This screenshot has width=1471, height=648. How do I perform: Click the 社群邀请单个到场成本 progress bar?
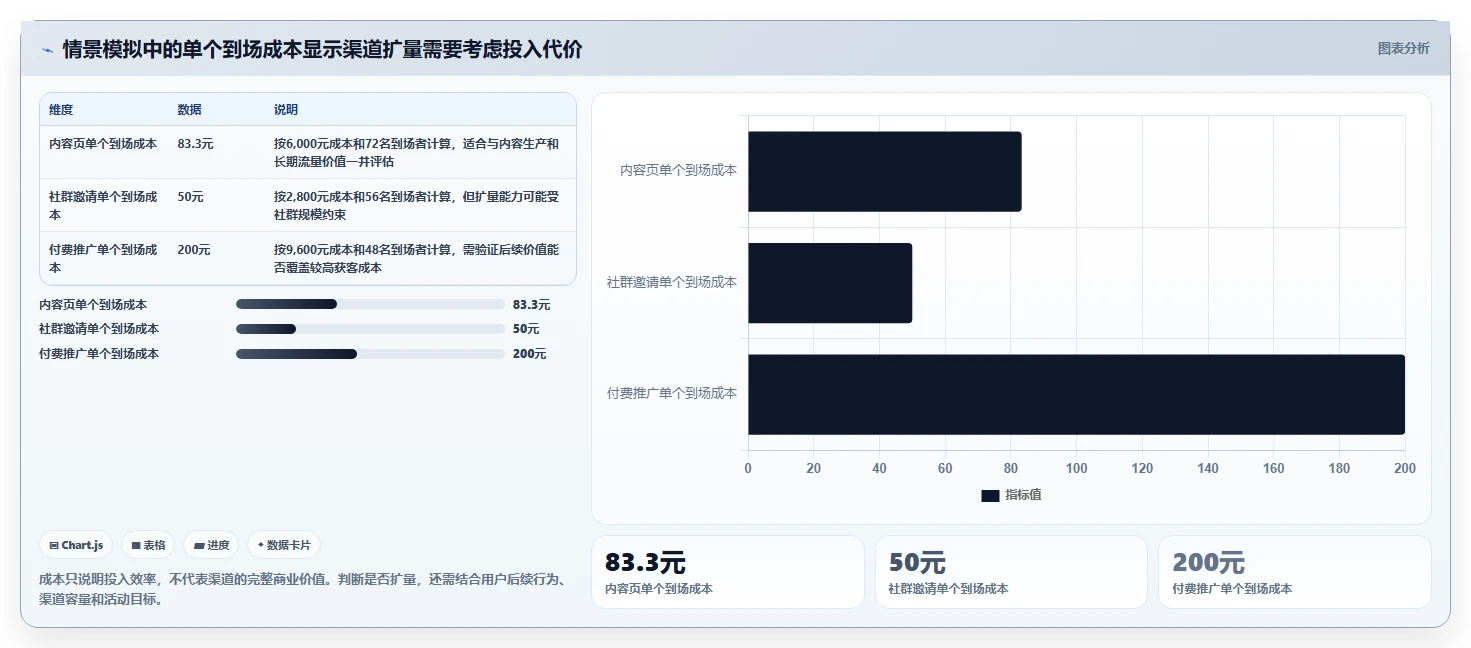(x=370, y=329)
